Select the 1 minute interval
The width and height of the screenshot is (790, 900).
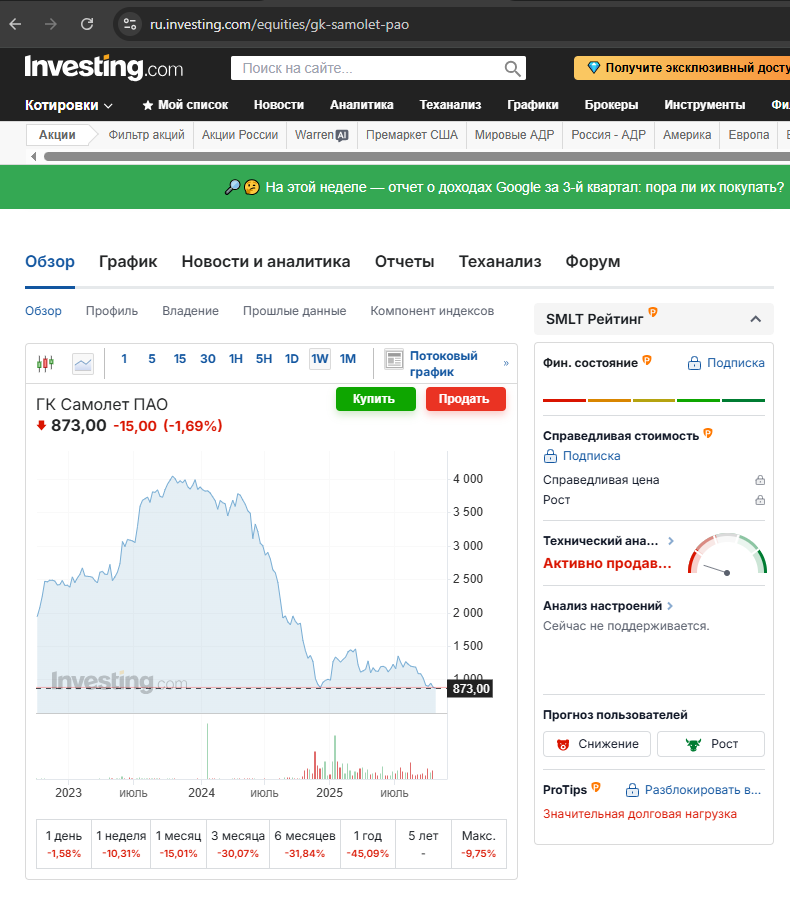(124, 359)
